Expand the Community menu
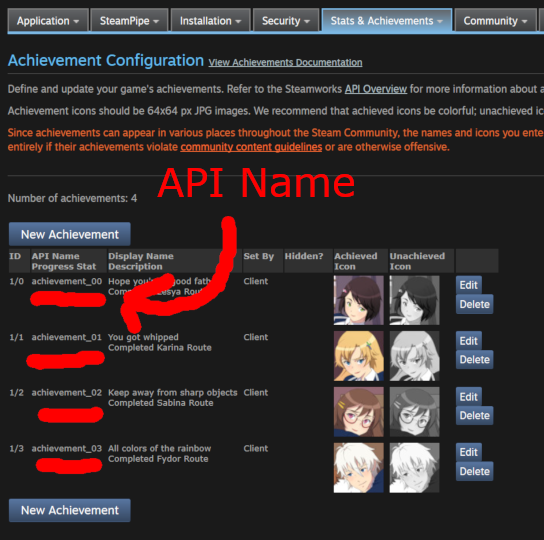This screenshot has height=540, width=544. point(495,21)
